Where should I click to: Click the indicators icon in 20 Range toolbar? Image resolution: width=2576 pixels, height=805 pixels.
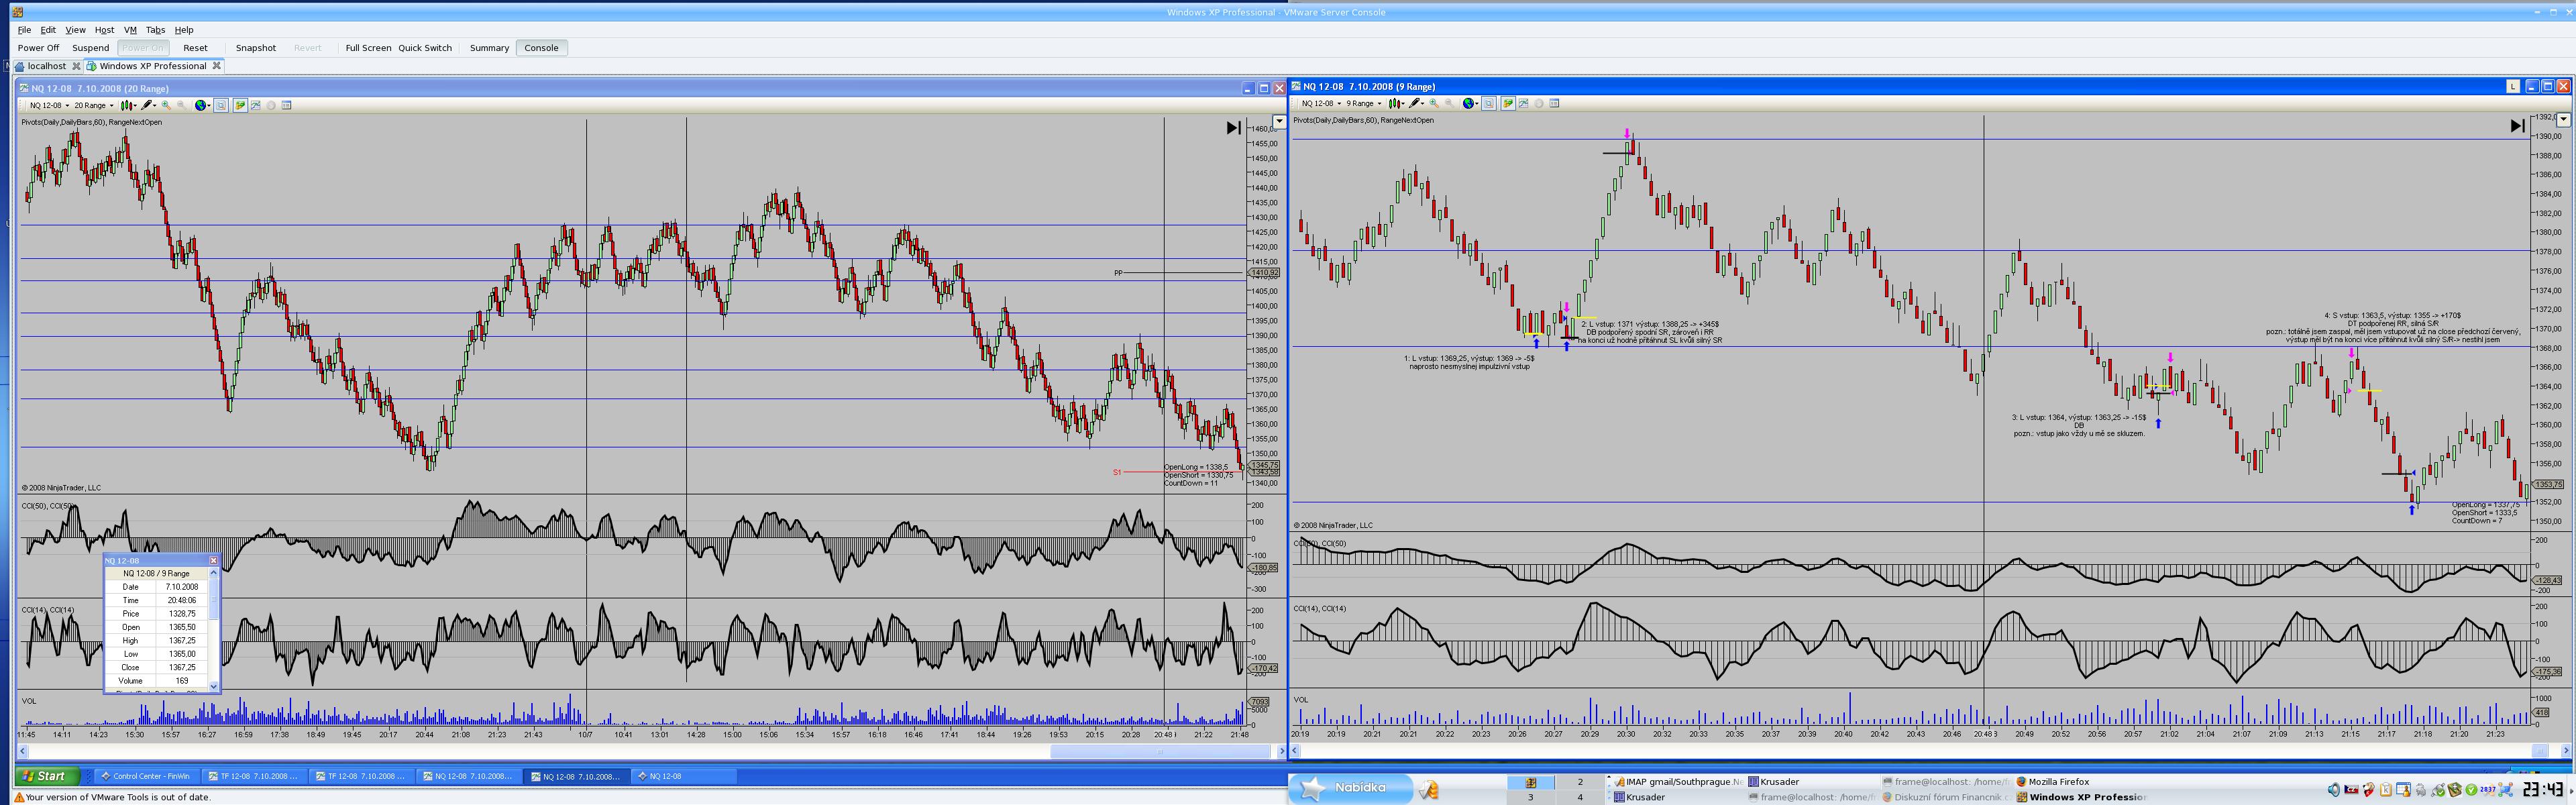(x=255, y=105)
